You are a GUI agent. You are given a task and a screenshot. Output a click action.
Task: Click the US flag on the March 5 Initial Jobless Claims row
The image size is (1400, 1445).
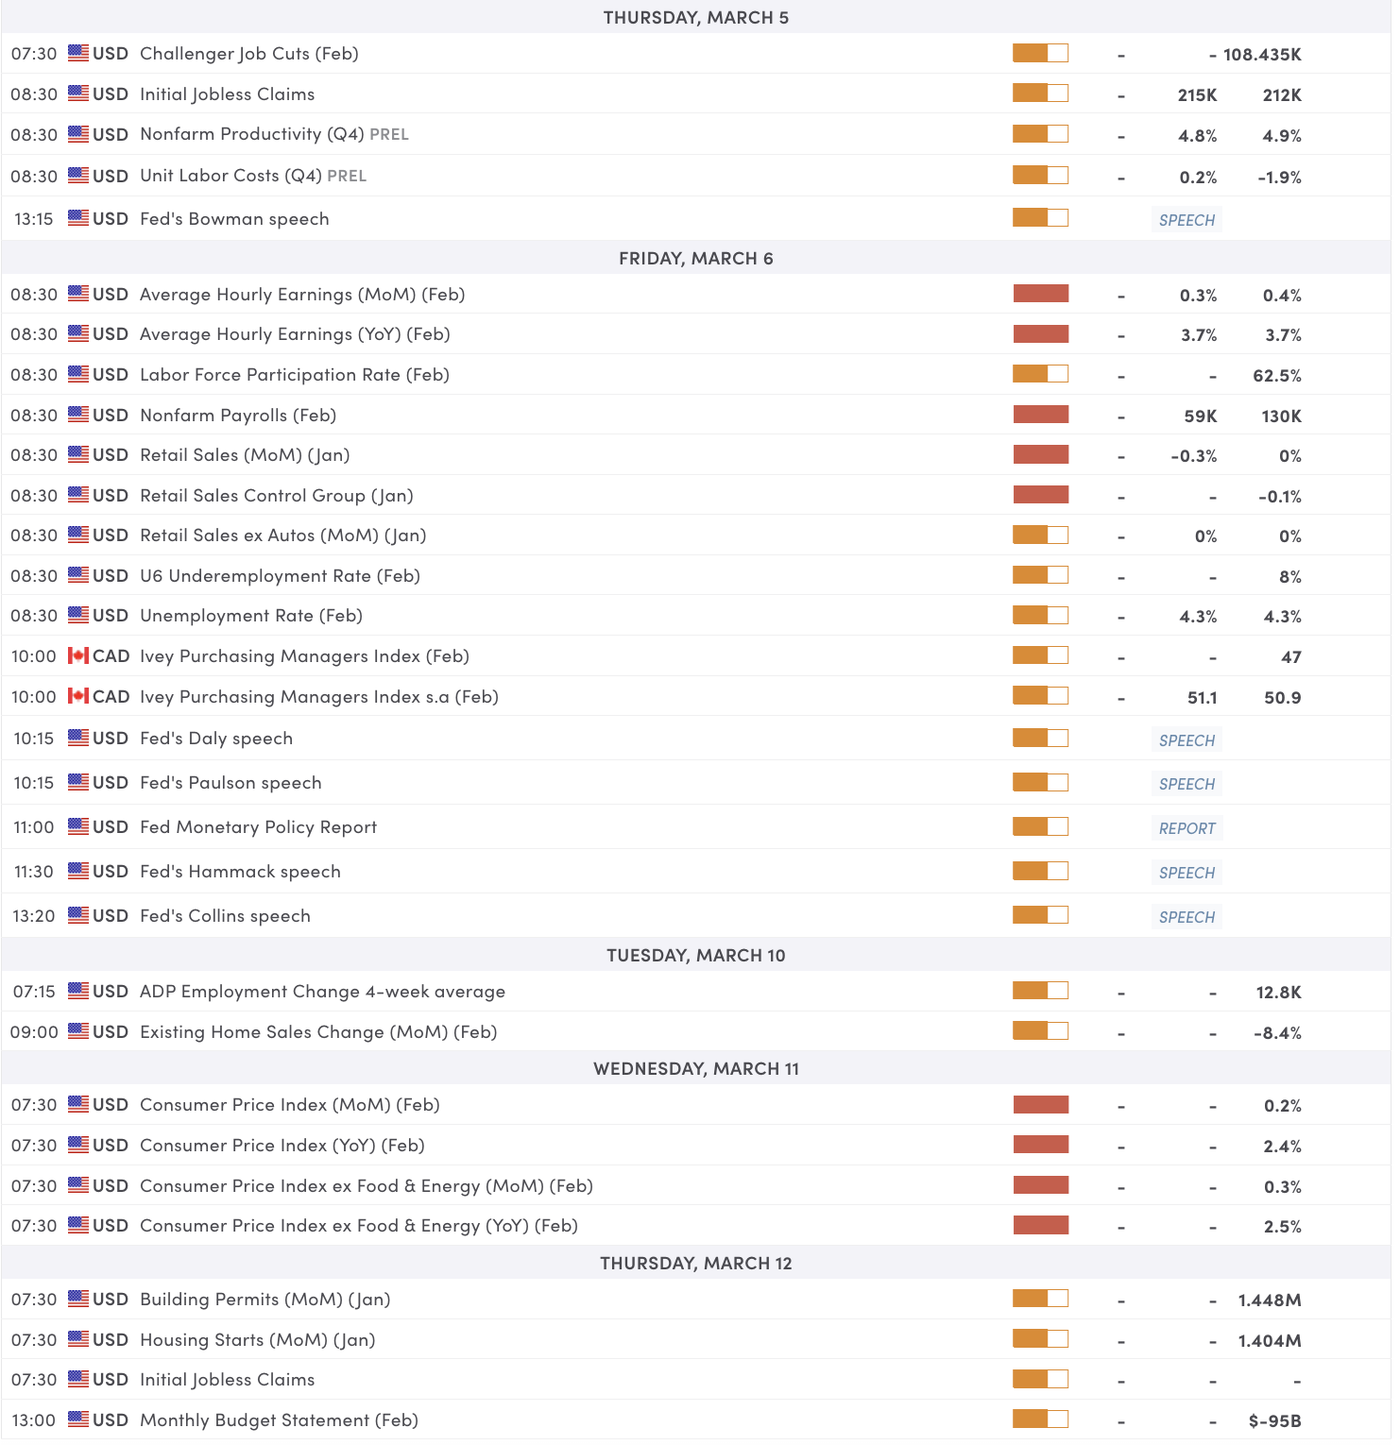pos(78,94)
